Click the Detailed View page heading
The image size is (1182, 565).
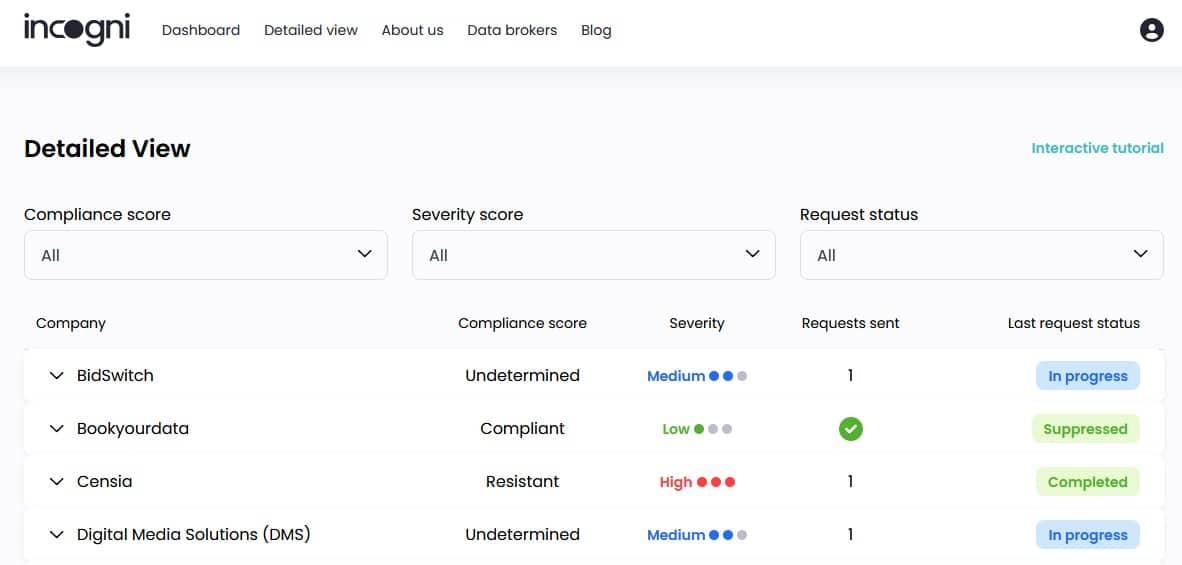pos(107,148)
